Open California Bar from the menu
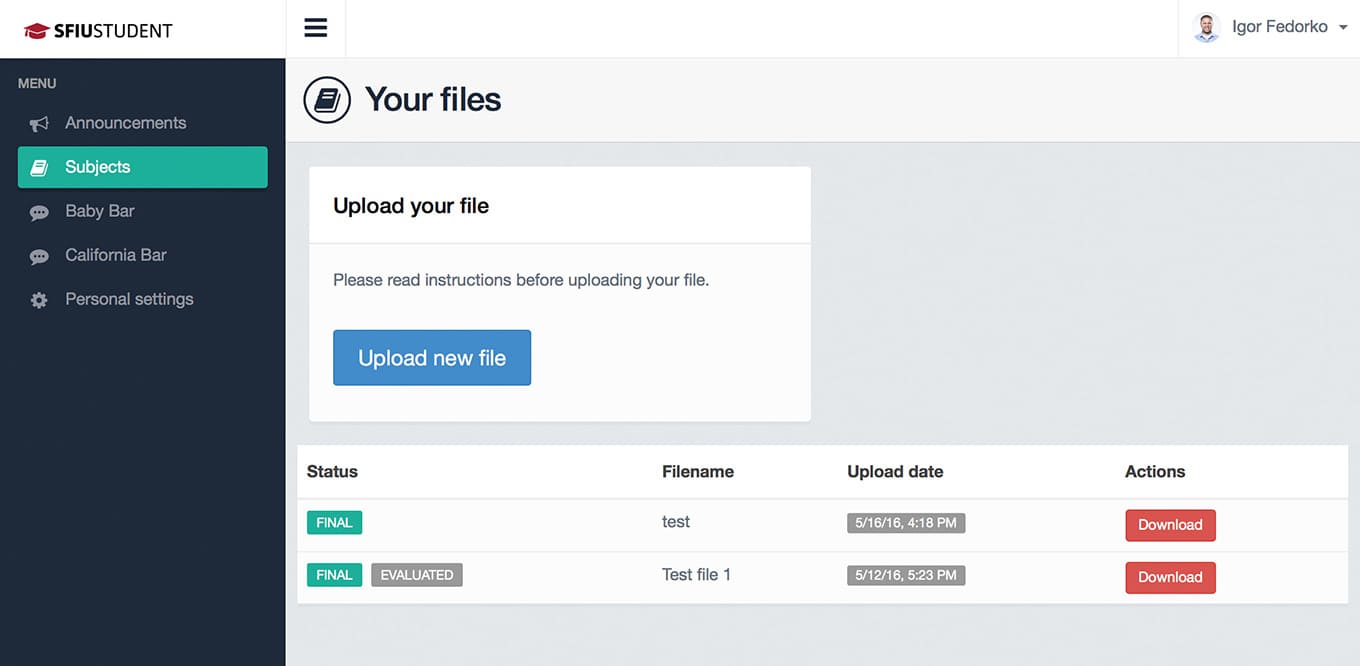The image size is (1360, 666). pos(143,255)
